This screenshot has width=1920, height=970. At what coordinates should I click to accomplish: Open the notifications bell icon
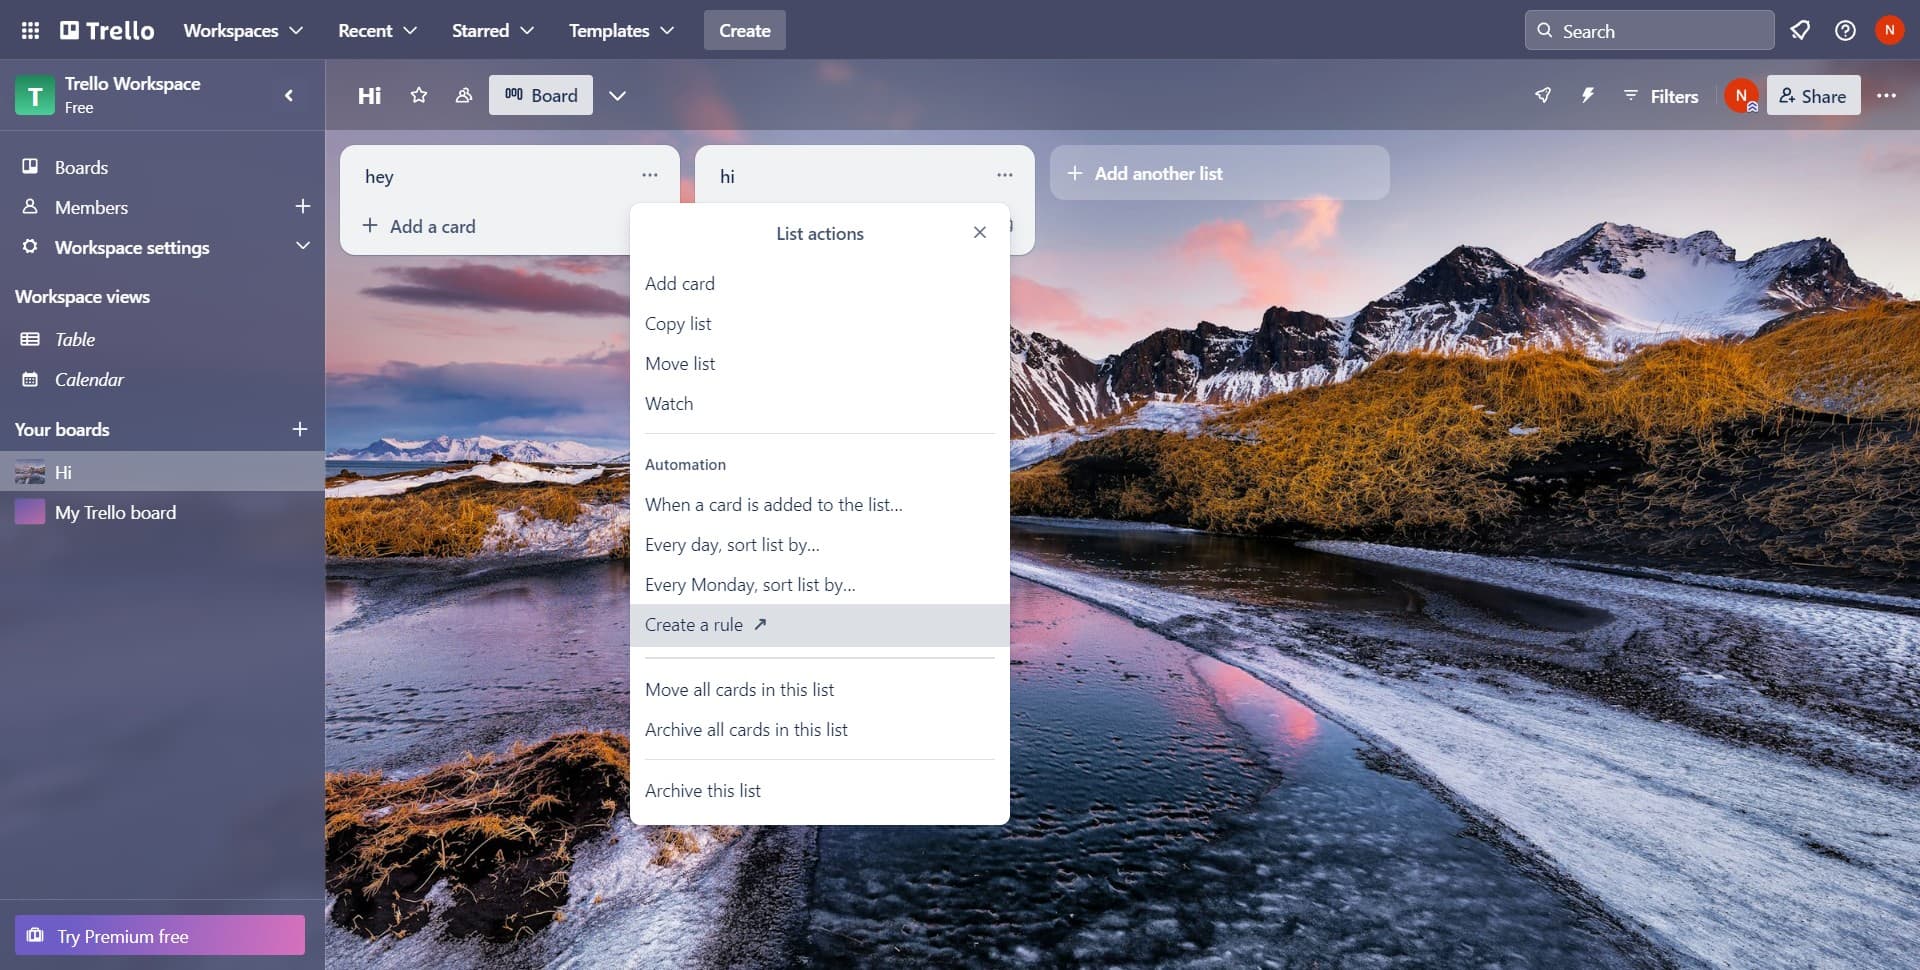[x=1800, y=30]
